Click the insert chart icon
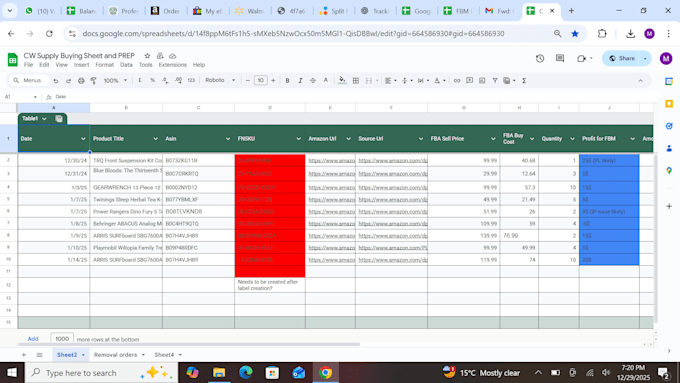This screenshot has height=383, width=680. 482,80
